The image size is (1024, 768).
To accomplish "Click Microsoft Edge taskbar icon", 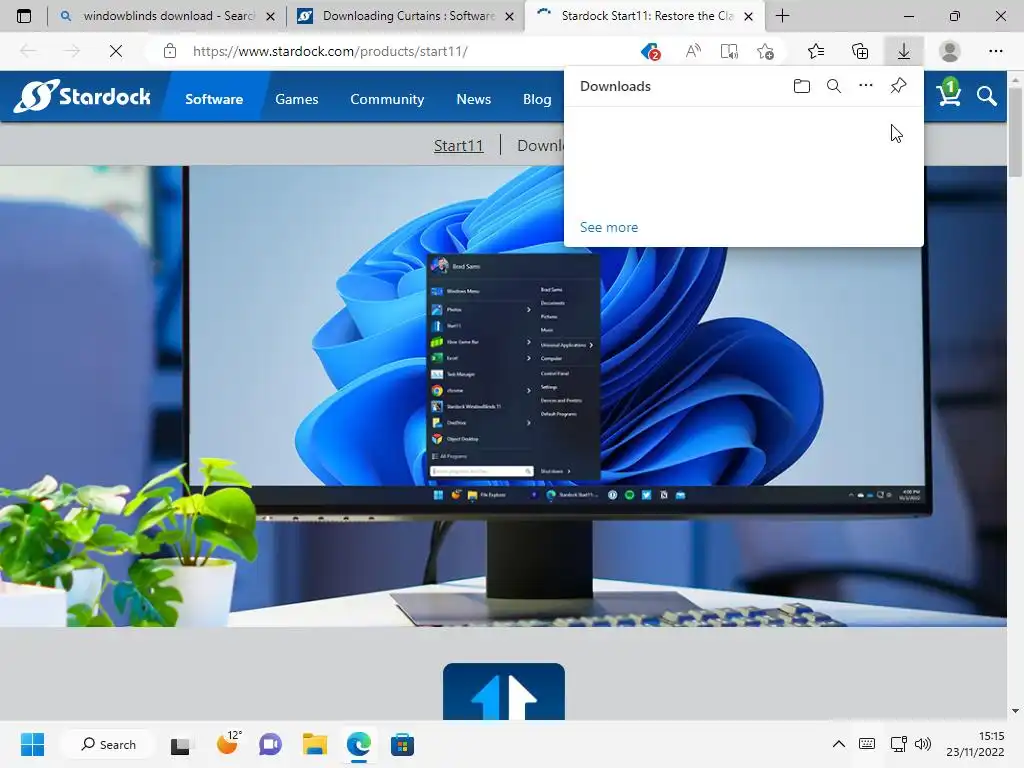I will [359, 744].
